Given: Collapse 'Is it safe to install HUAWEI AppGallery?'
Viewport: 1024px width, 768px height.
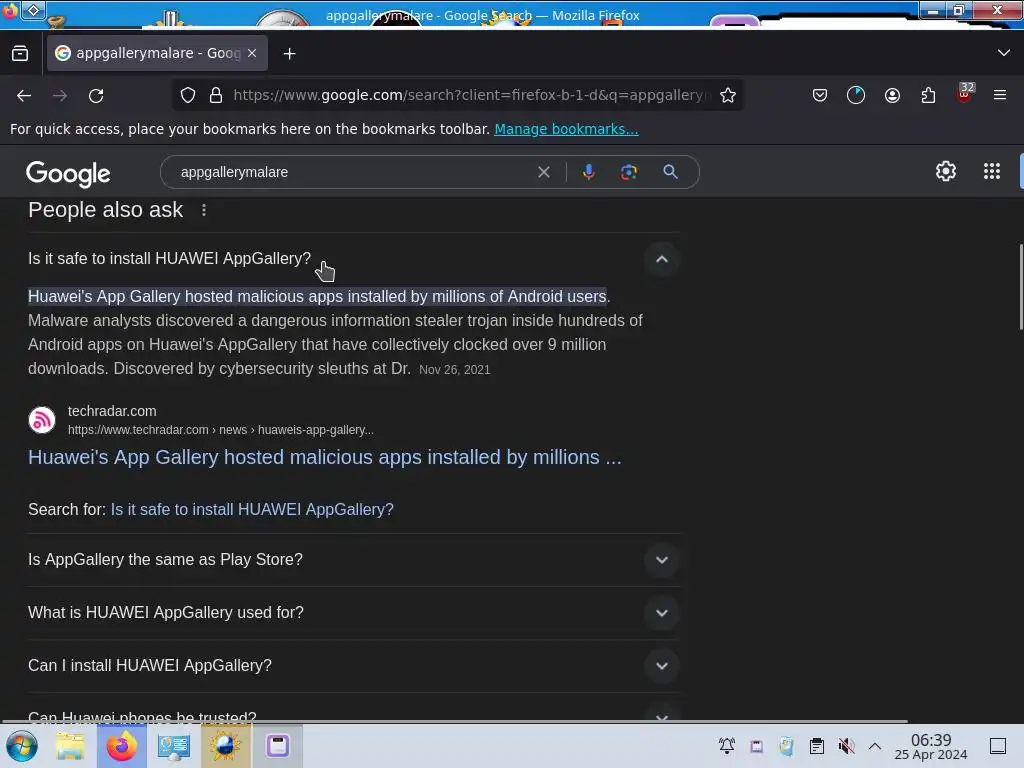Looking at the screenshot, I should 662,259.
